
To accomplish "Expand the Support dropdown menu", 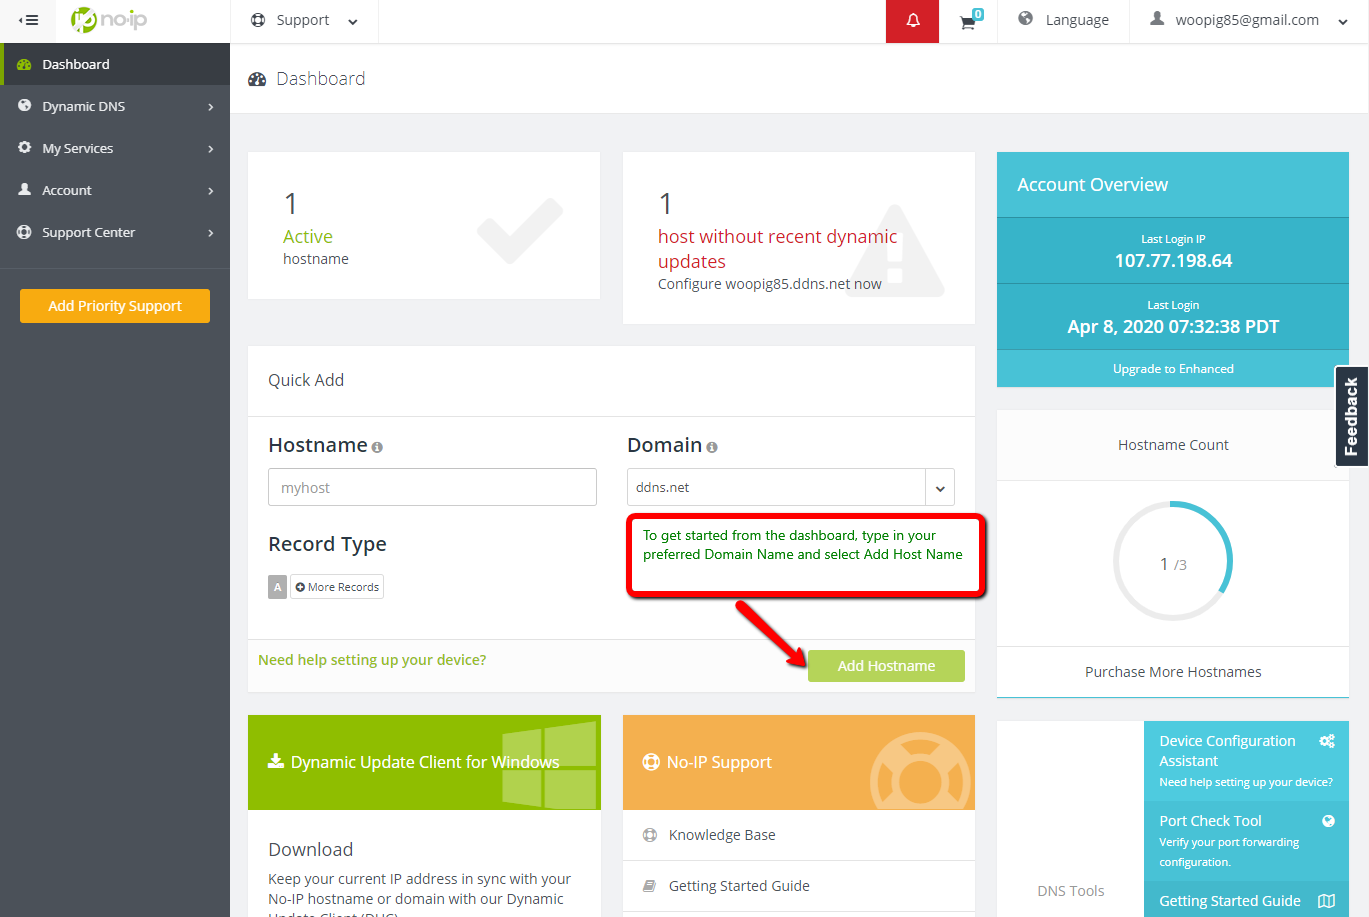I will (x=304, y=20).
